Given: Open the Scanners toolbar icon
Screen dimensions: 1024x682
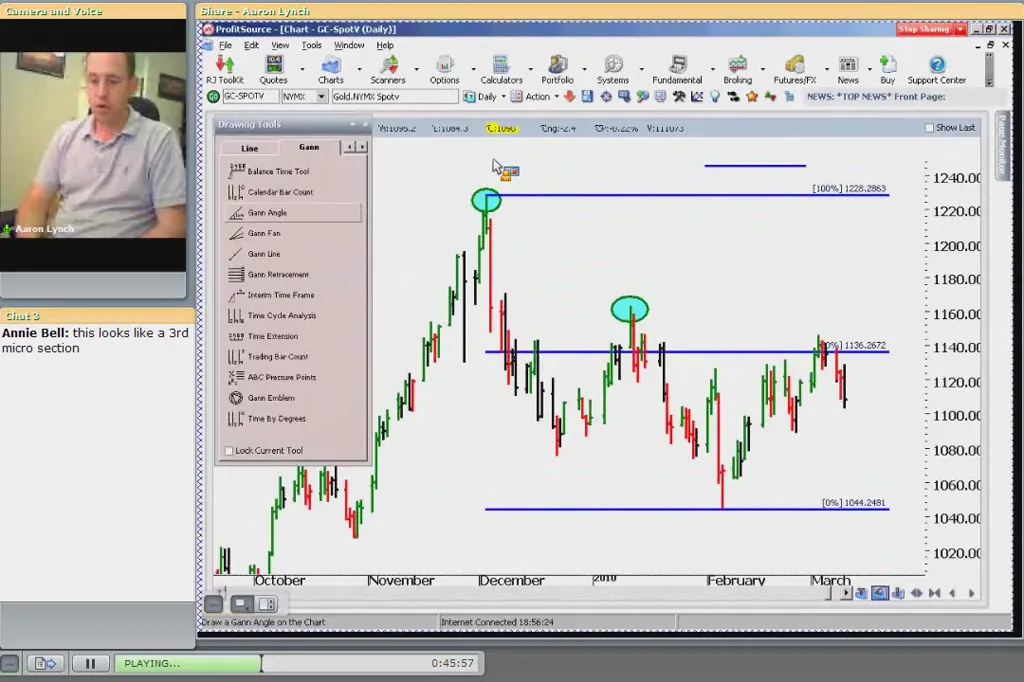Looking at the screenshot, I should (388, 69).
